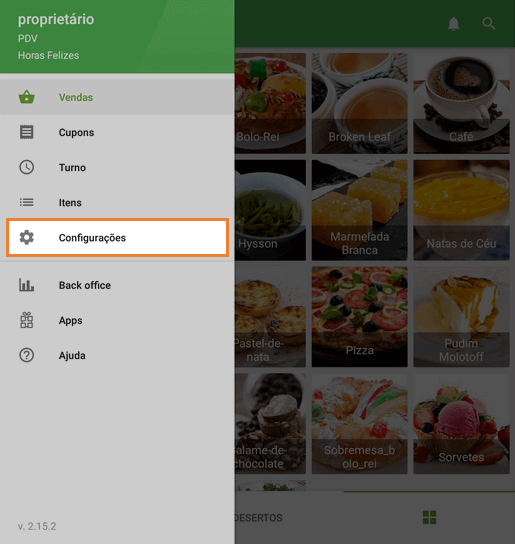Add Sorvetes item from the grid

[461, 423]
